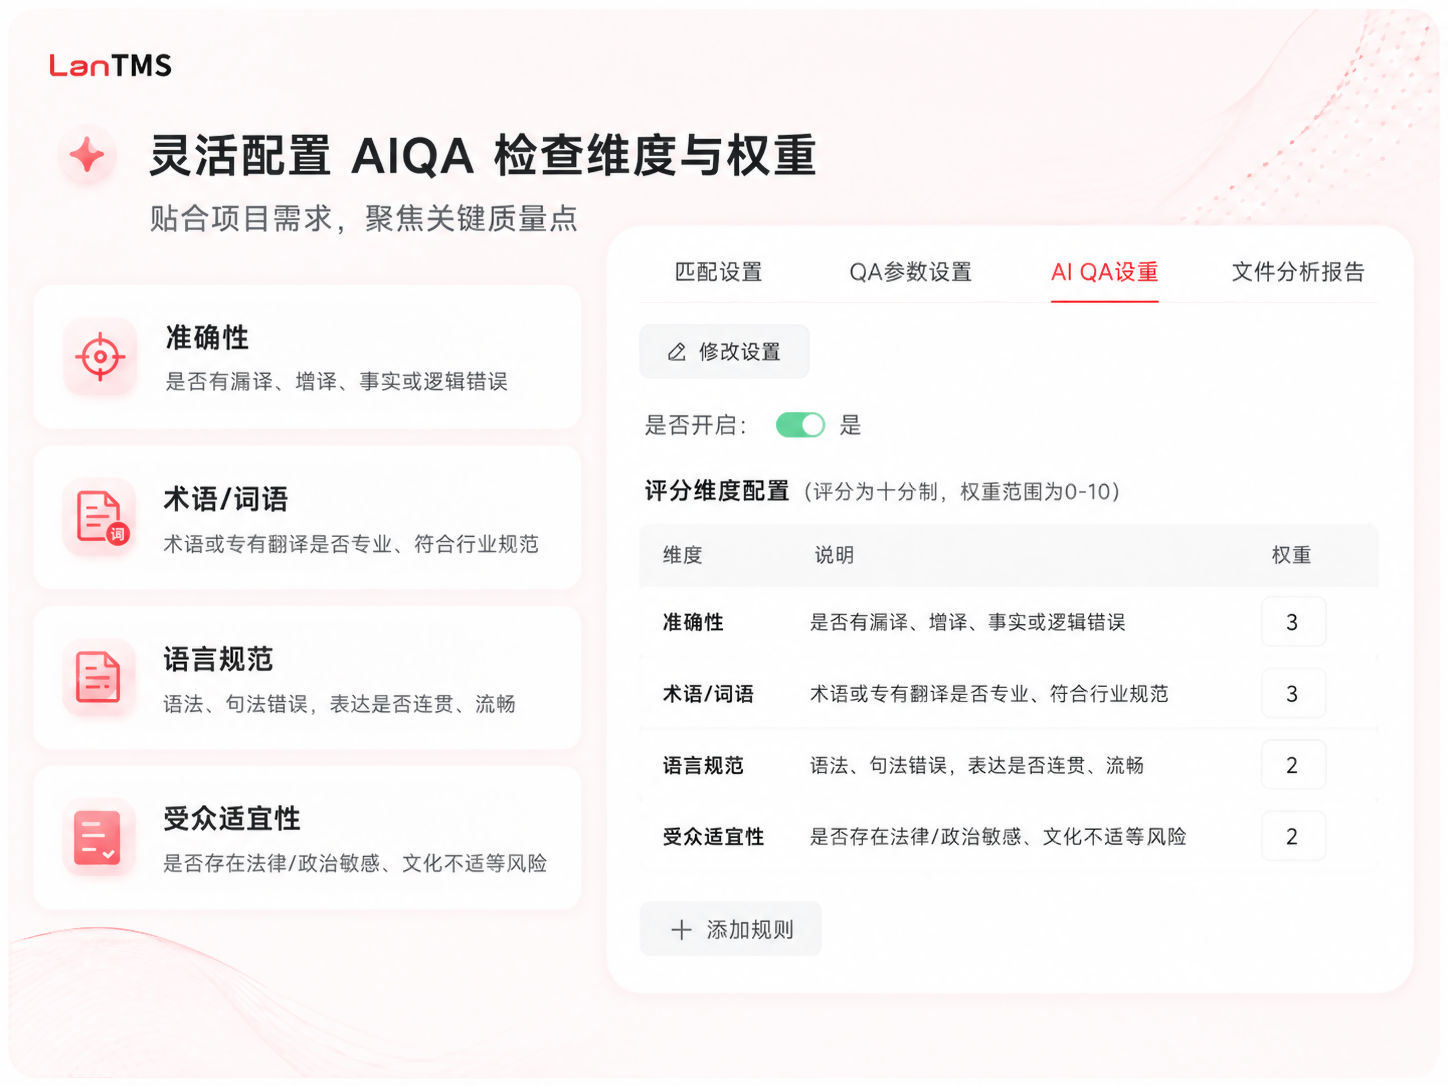Focus the 语言规范 weight field
The width and height of the screenshot is (1448, 1086).
tap(1293, 765)
